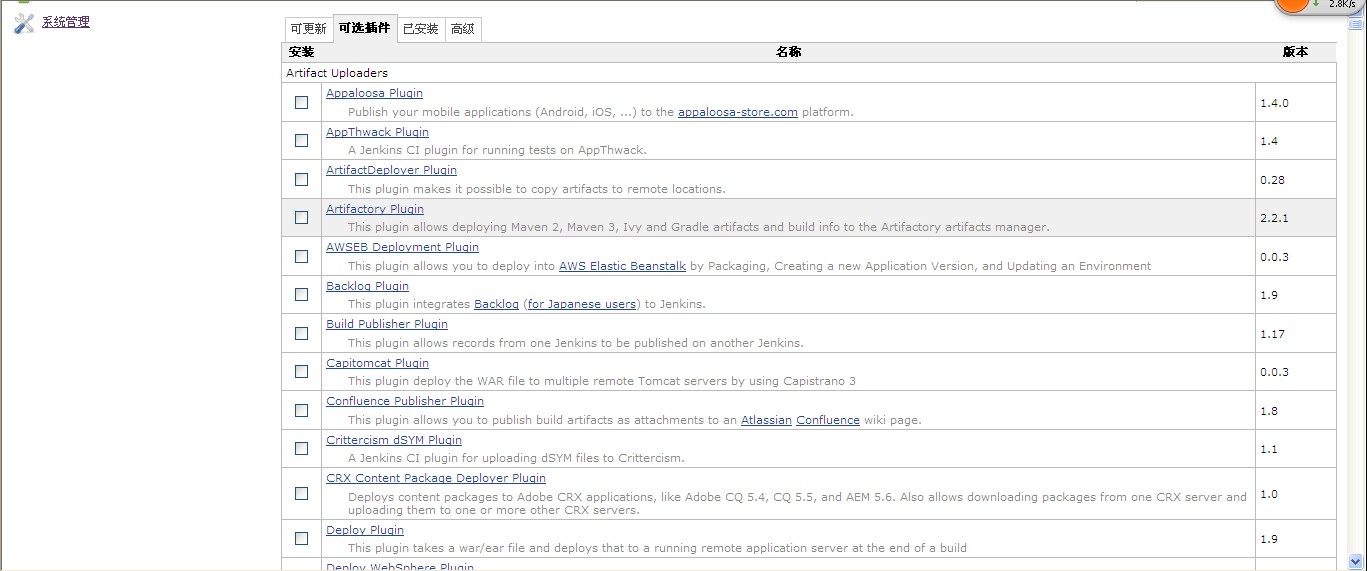Click the Backlog description link
The height and width of the screenshot is (571, 1367).
pos(496,304)
